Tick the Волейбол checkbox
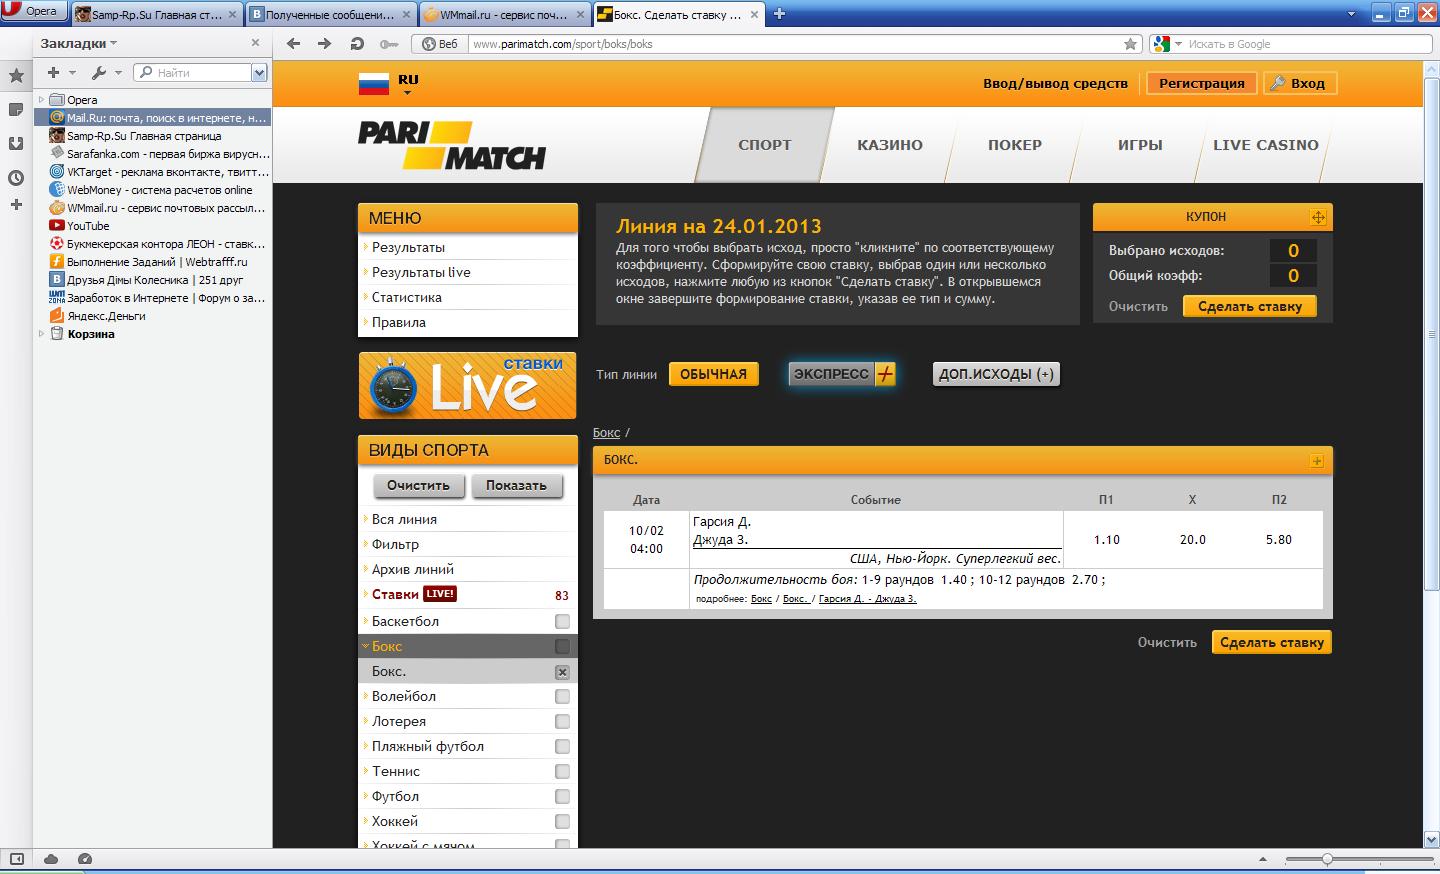The width and height of the screenshot is (1440, 874). [x=562, y=697]
